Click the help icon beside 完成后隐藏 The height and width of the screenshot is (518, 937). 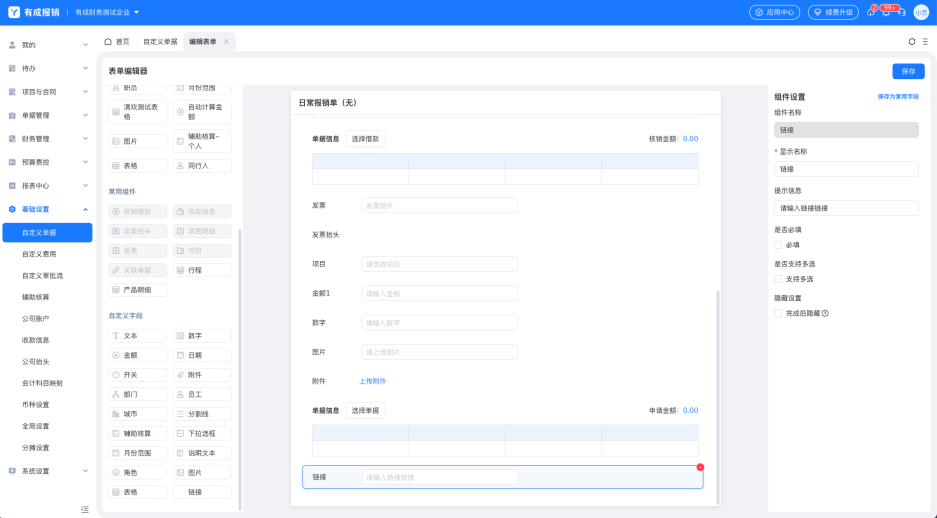[x=825, y=313]
